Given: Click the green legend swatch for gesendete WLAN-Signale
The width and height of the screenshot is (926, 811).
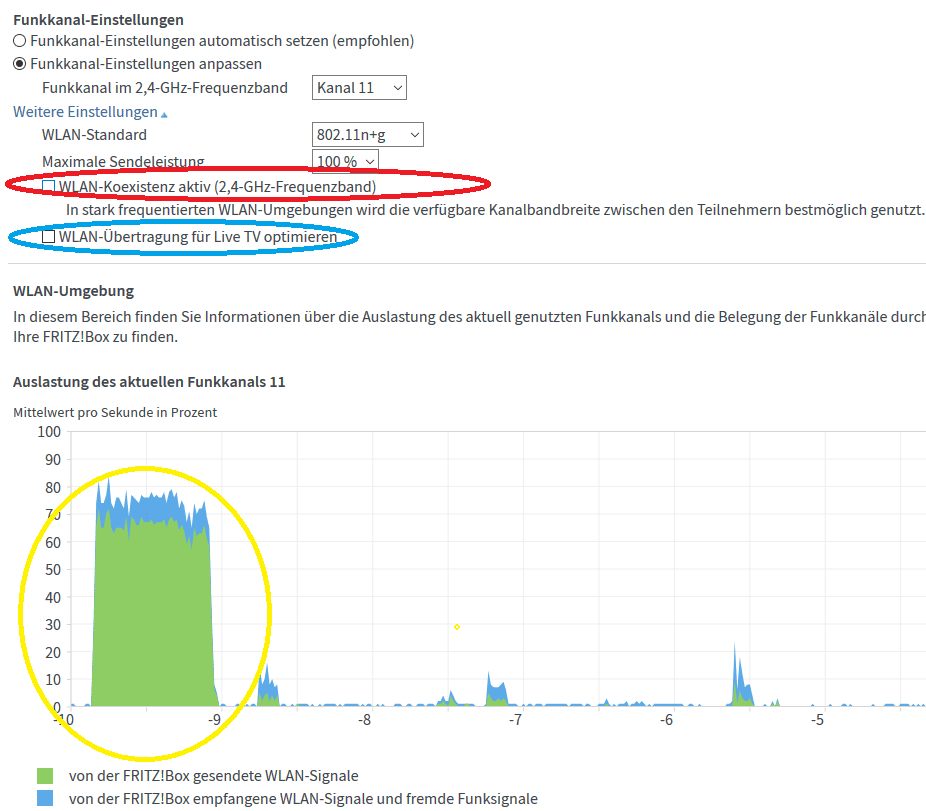Looking at the screenshot, I should (x=45, y=776).
